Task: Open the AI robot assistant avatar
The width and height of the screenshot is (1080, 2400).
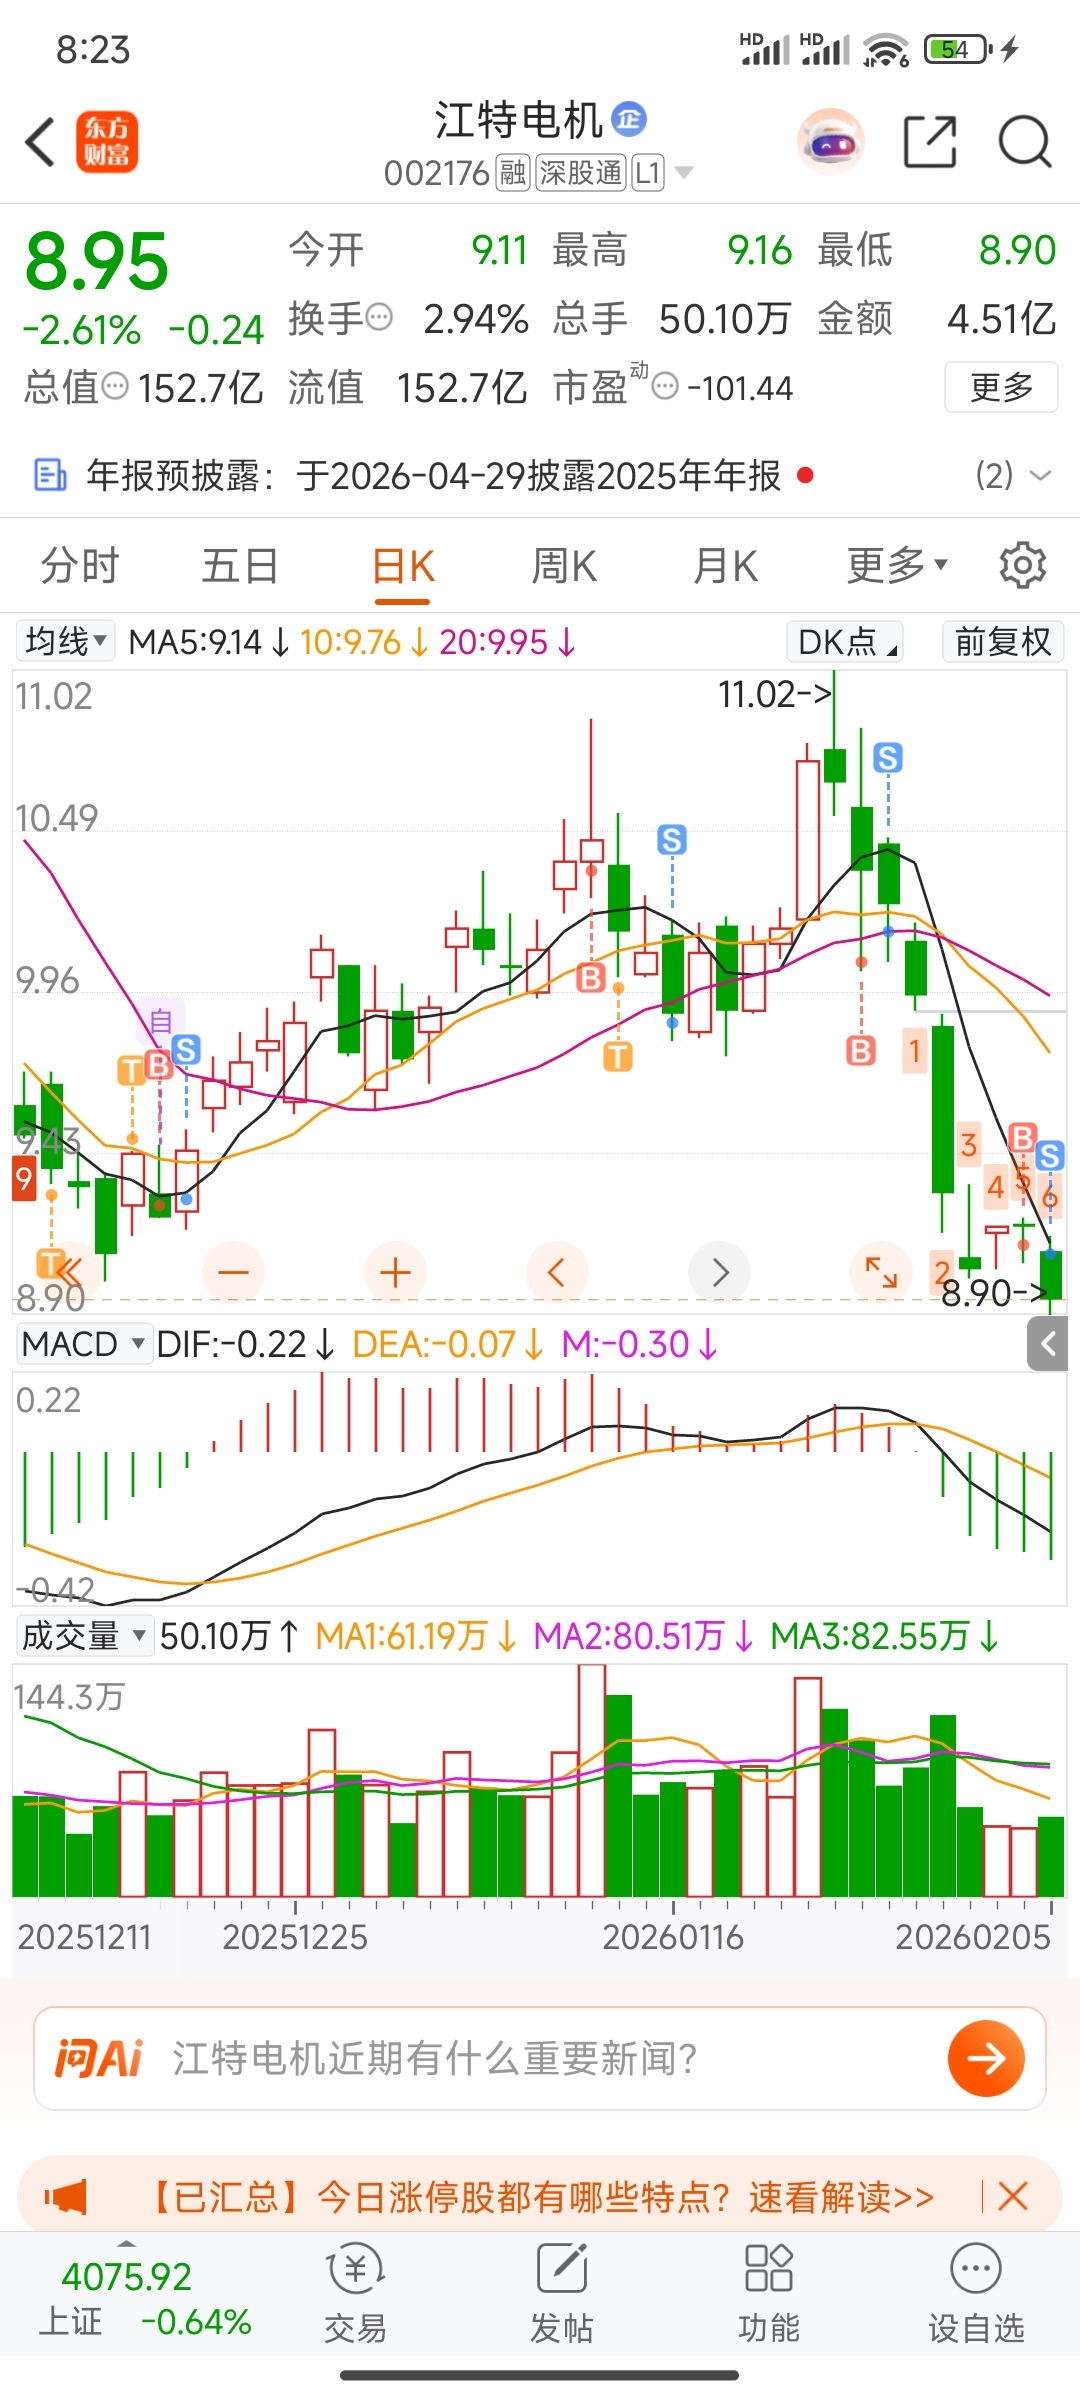Action: click(830, 142)
